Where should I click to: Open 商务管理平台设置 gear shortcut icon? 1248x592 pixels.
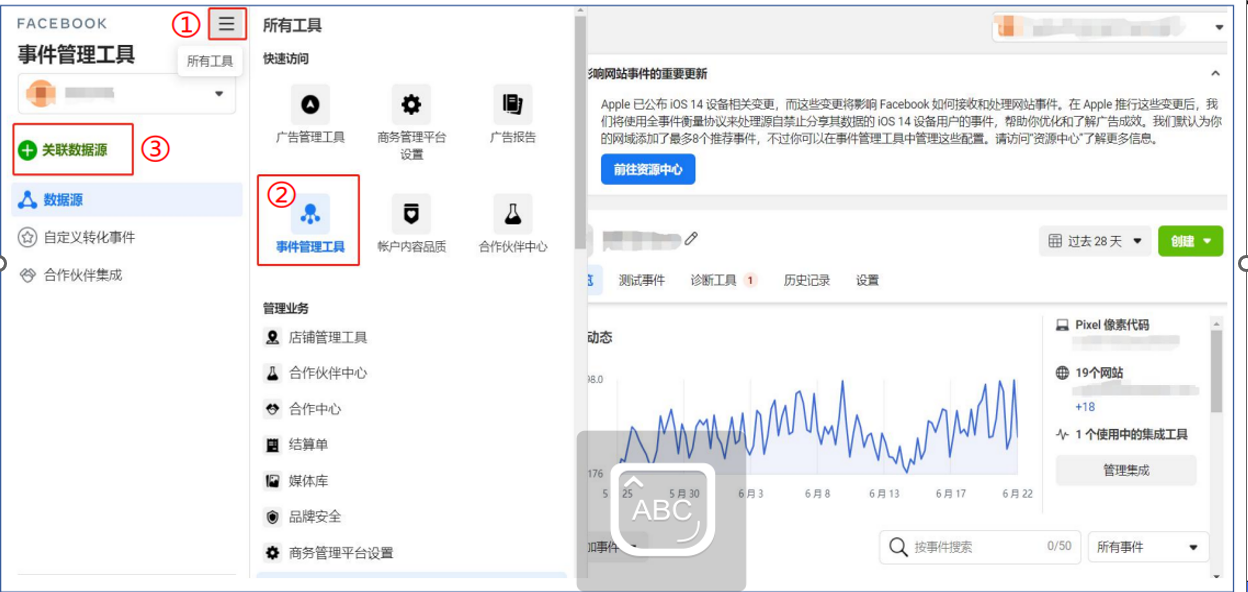point(411,104)
